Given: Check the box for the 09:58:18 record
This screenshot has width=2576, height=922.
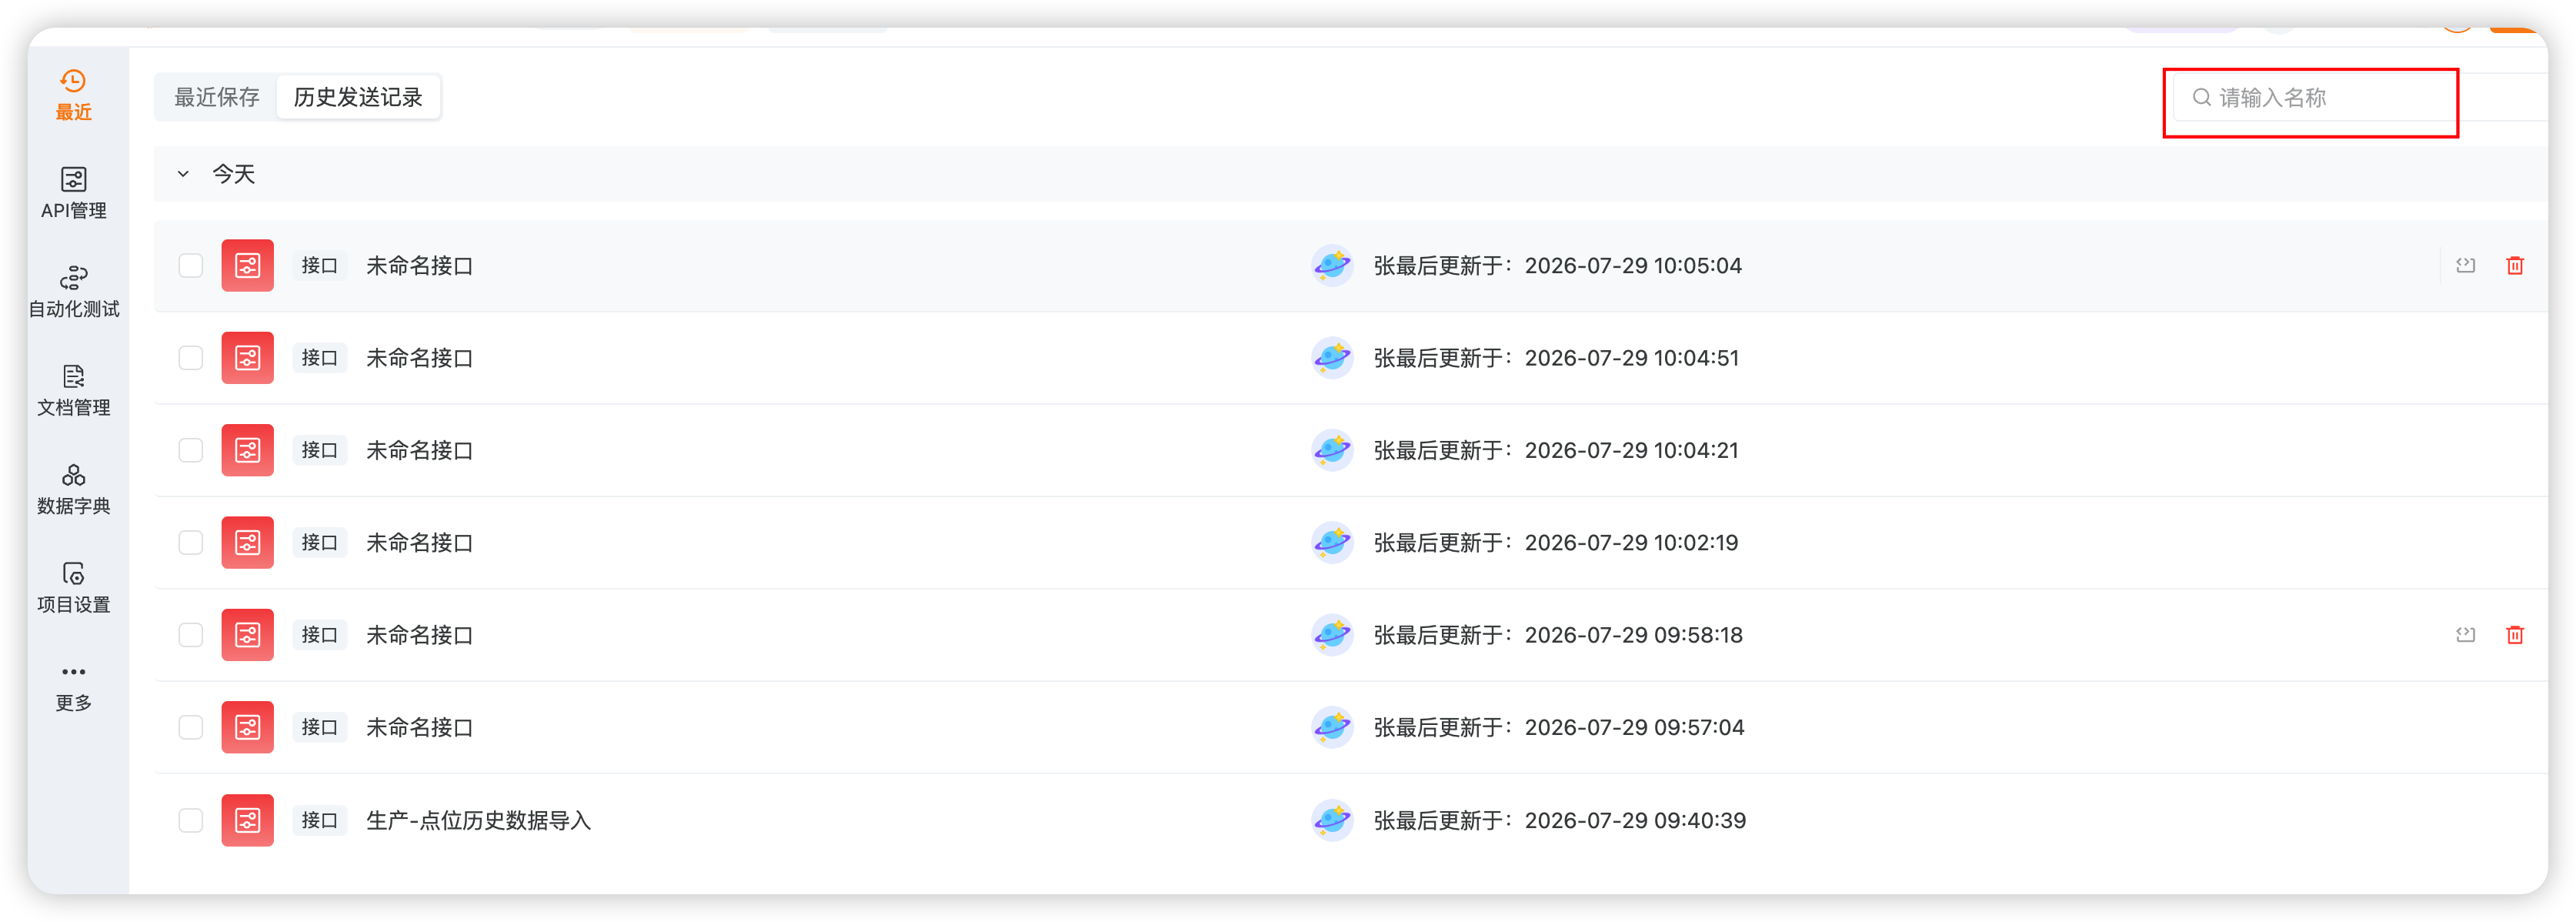Looking at the screenshot, I should click(190, 635).
